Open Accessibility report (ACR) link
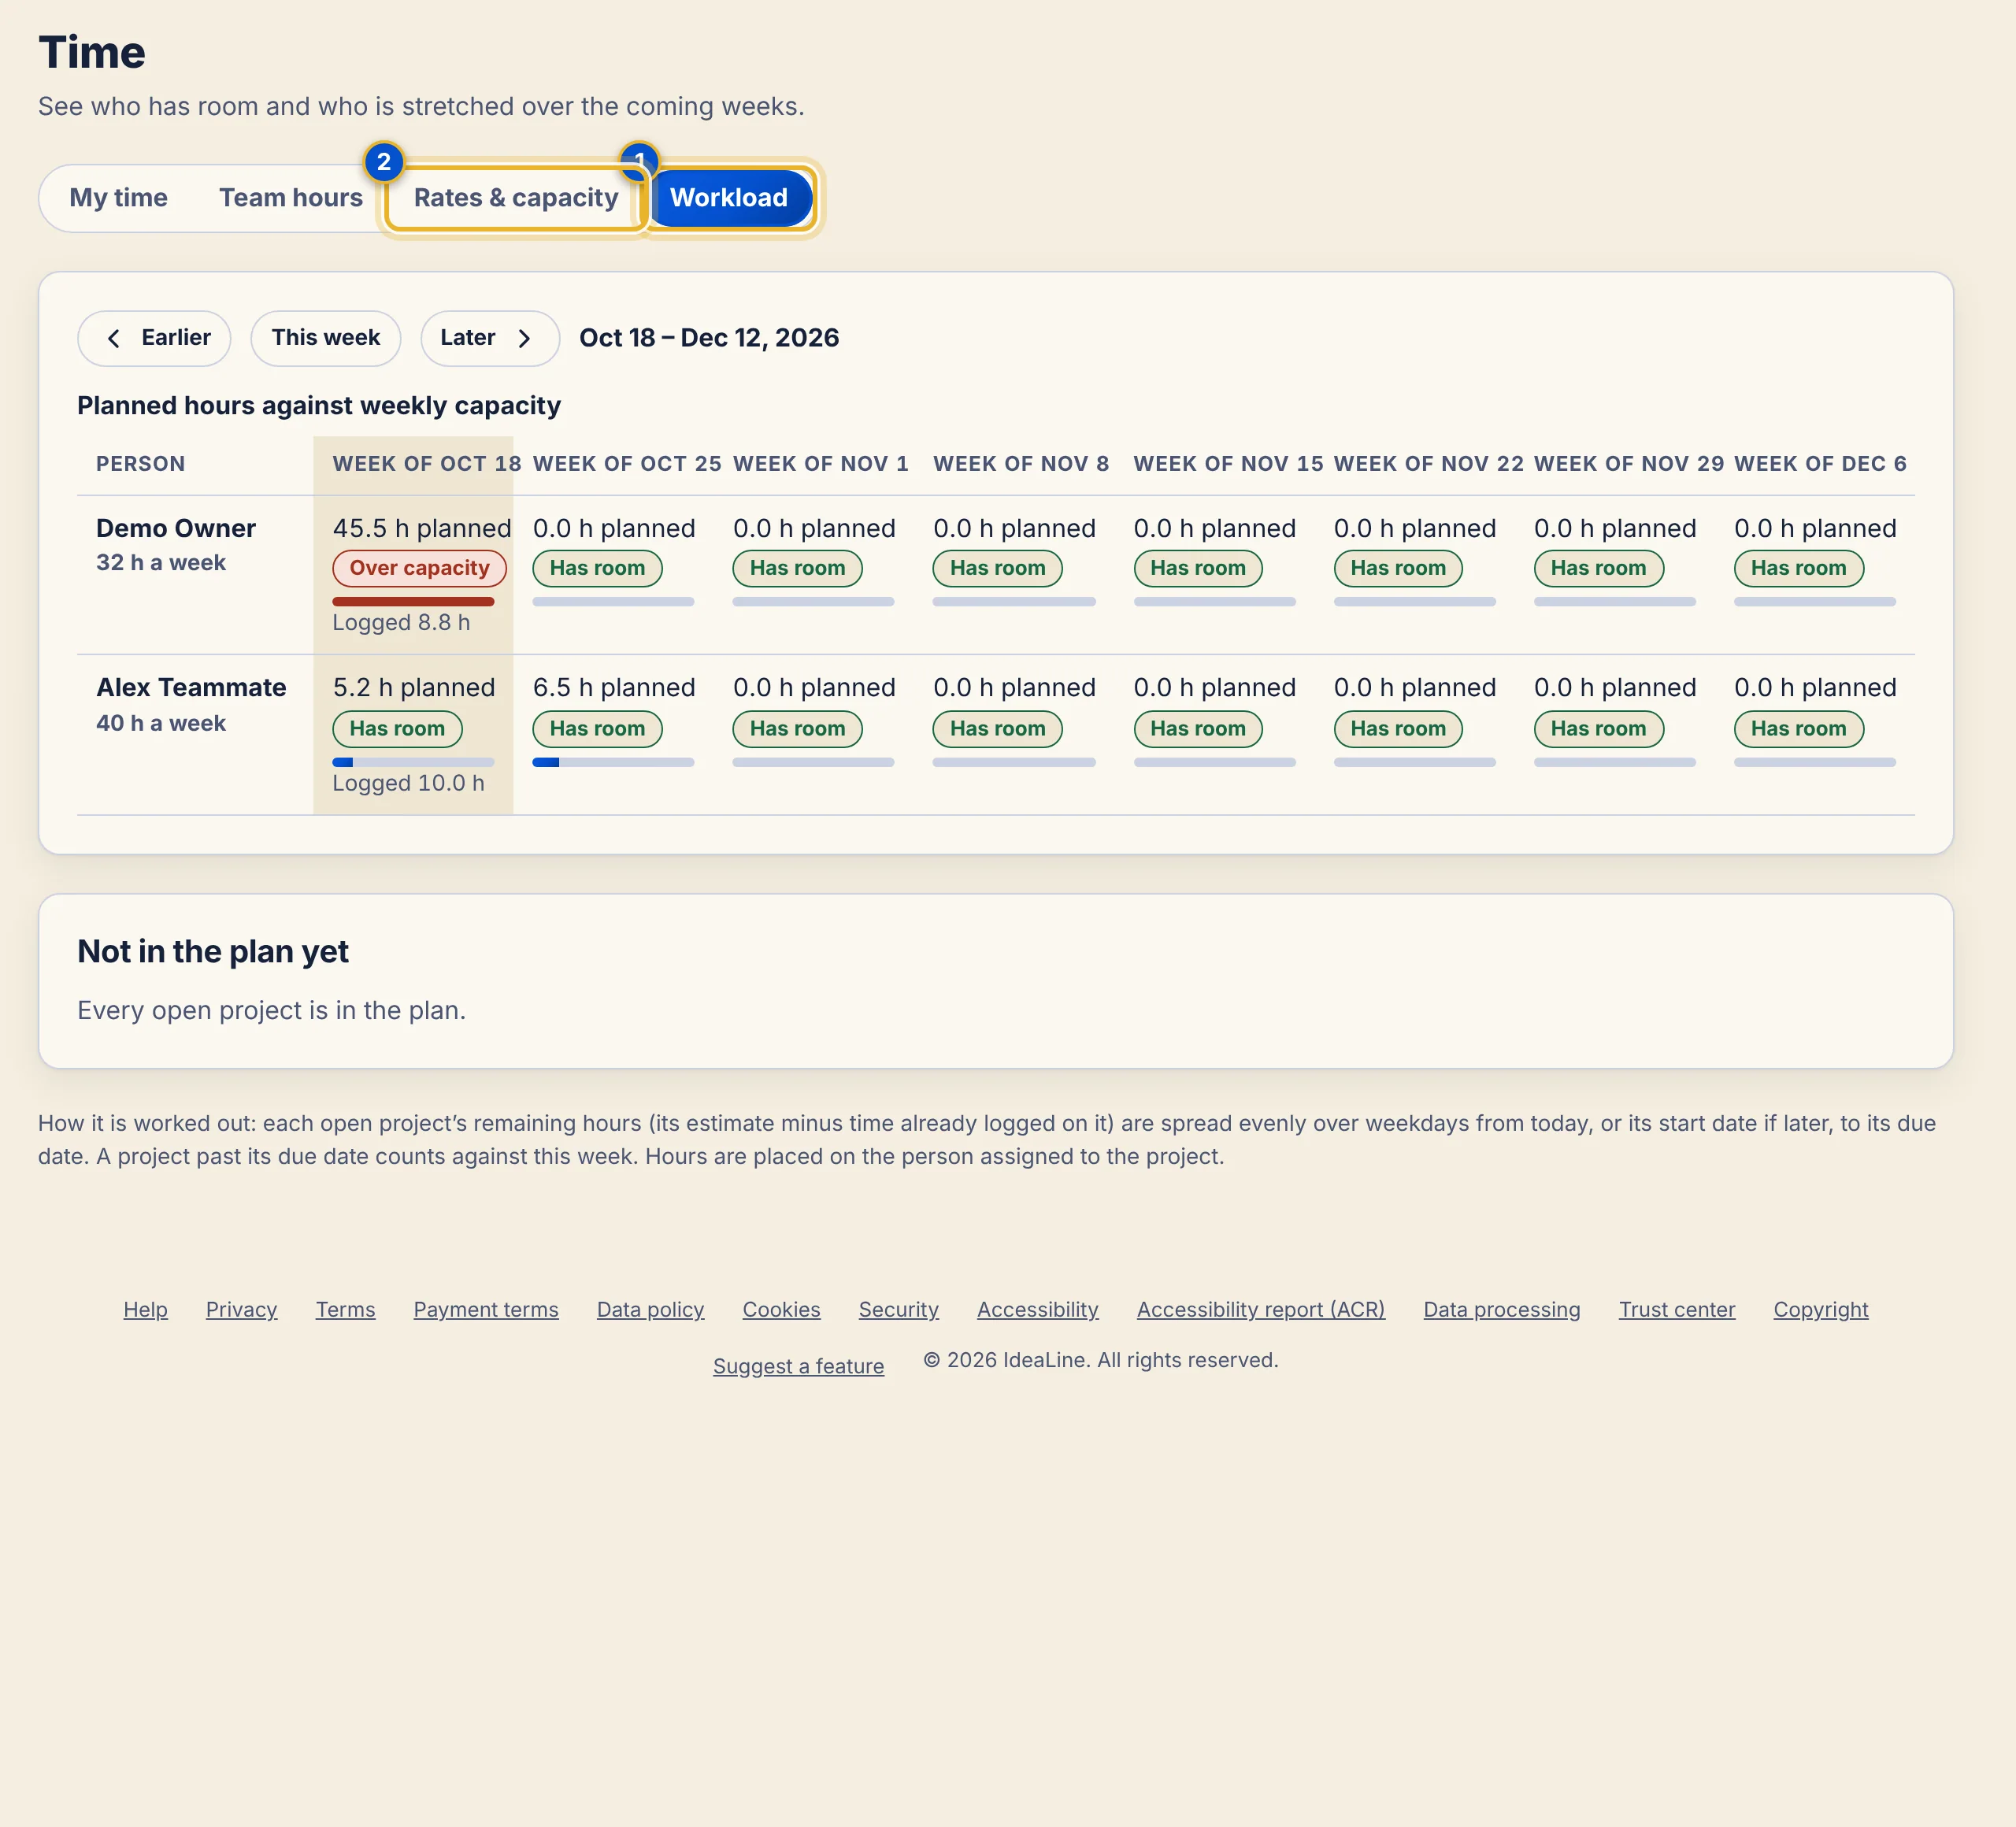The width and height of the screenshot is (2016, 1827). 1260,1309
